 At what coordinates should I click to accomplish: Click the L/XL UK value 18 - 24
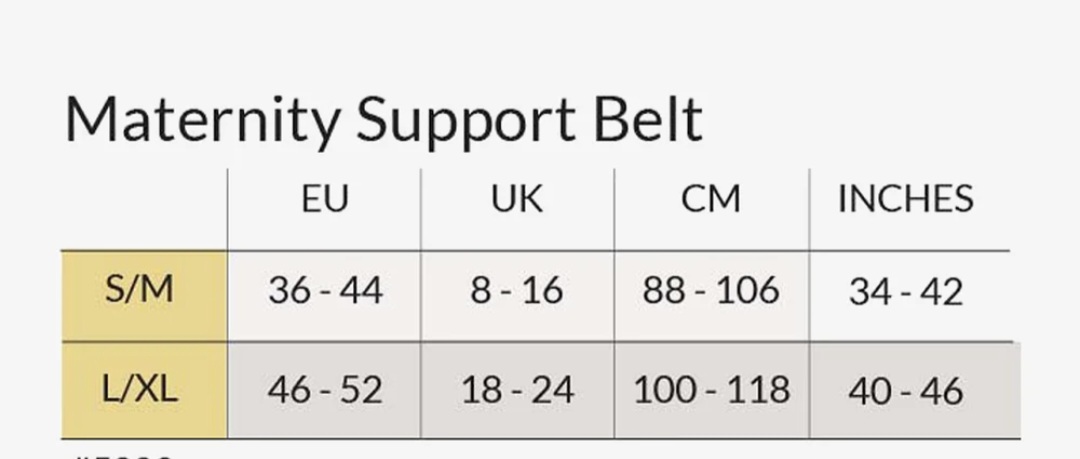point(517,390)
